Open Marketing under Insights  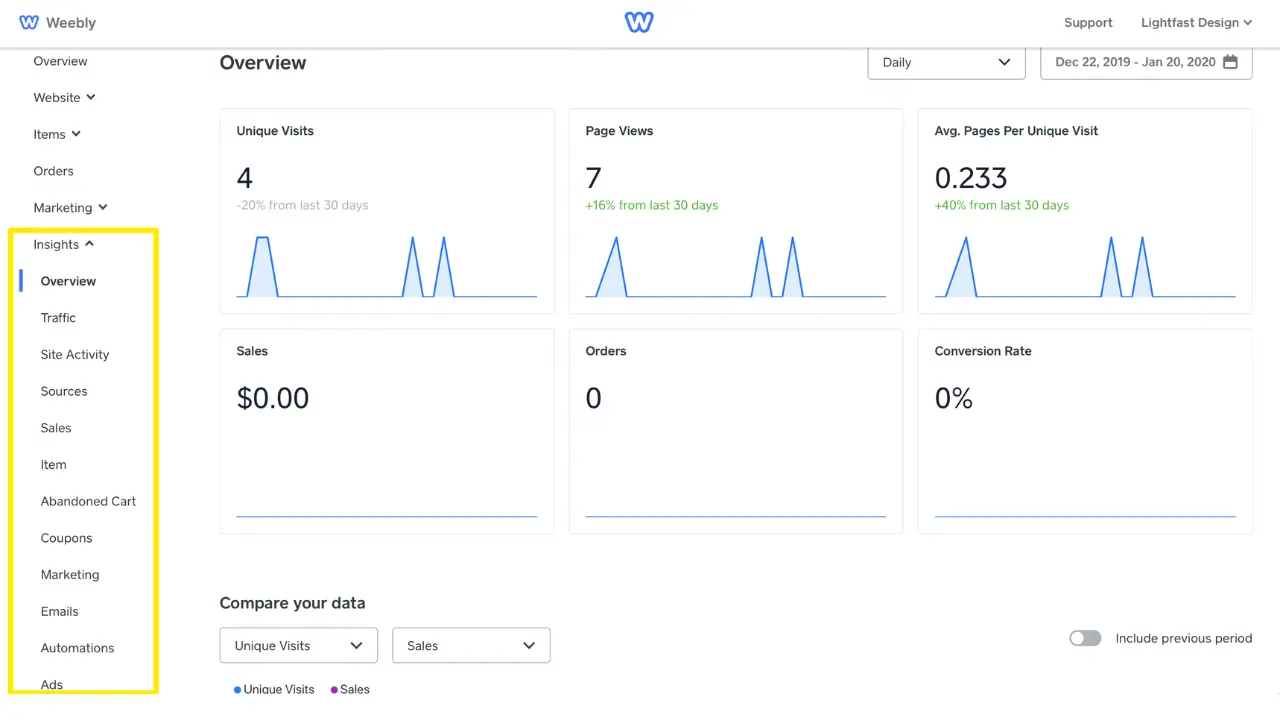[70, 575]
